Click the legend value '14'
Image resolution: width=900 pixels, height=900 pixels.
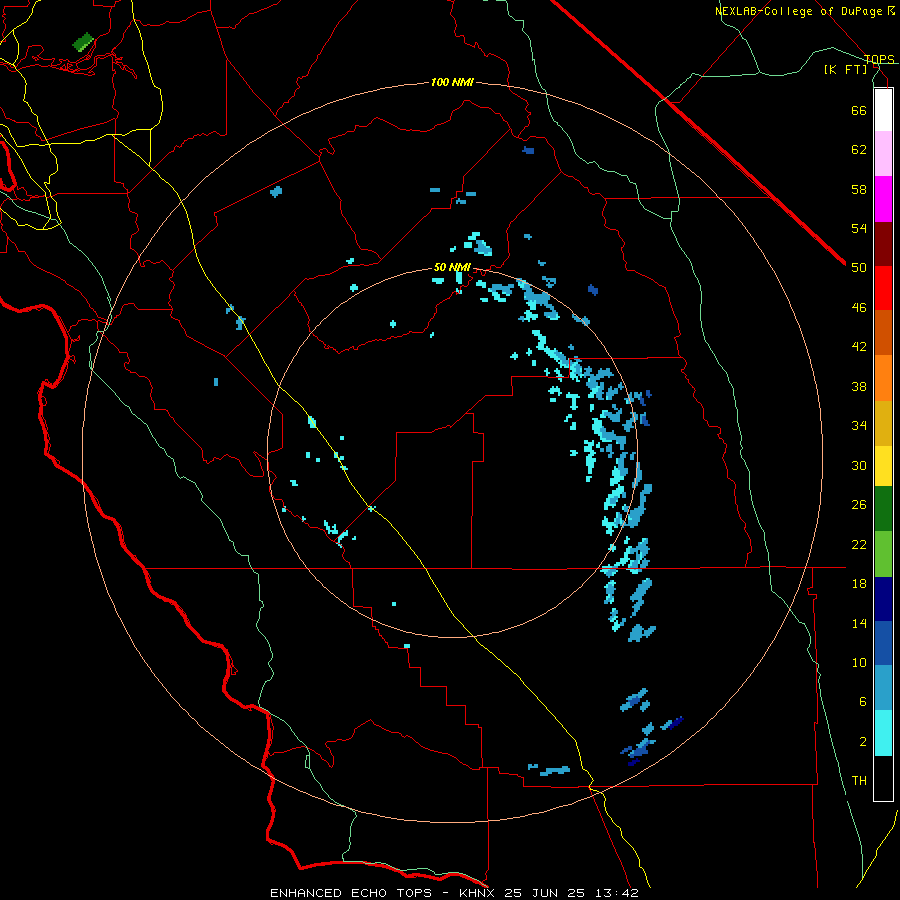tap(859, 623)
